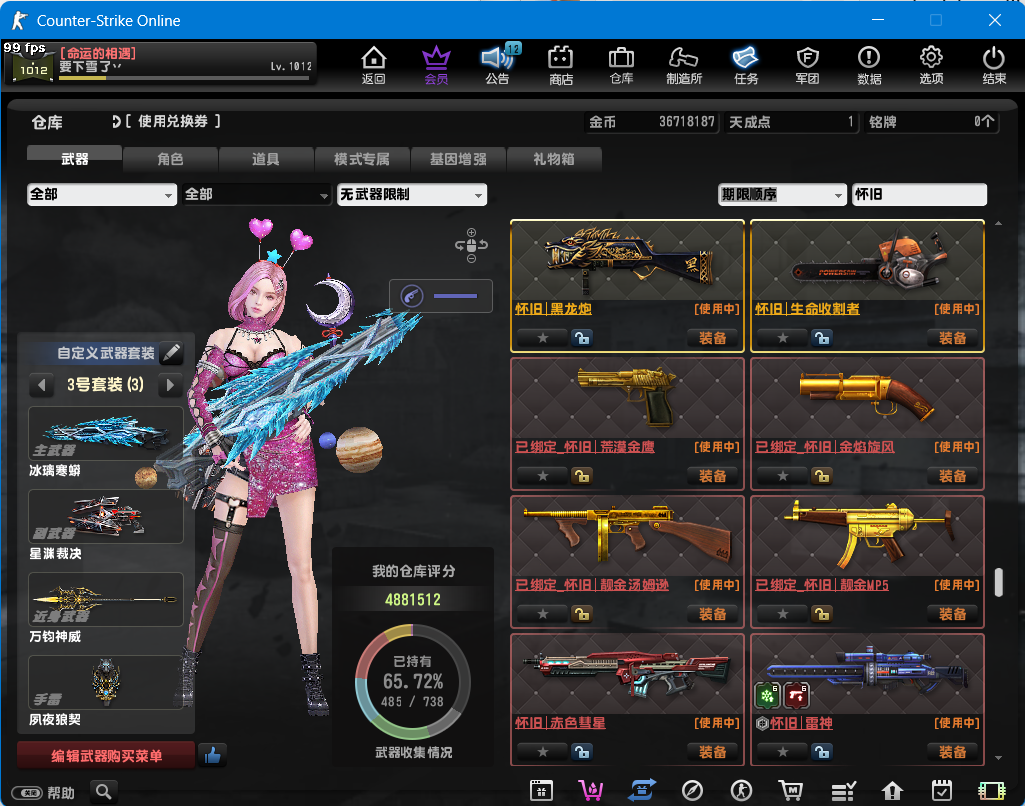
Task: Edit custom weapon set with pencil icon
Action: click(x=171, y=353)
